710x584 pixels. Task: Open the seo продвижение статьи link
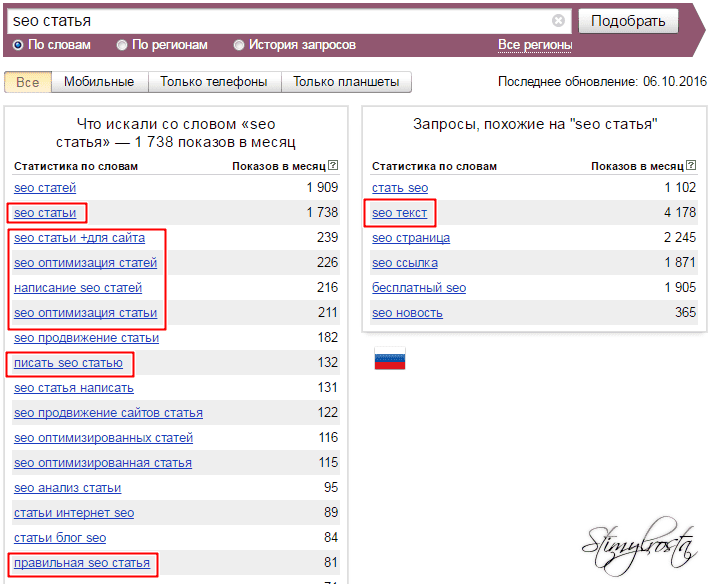coord(86,338)
